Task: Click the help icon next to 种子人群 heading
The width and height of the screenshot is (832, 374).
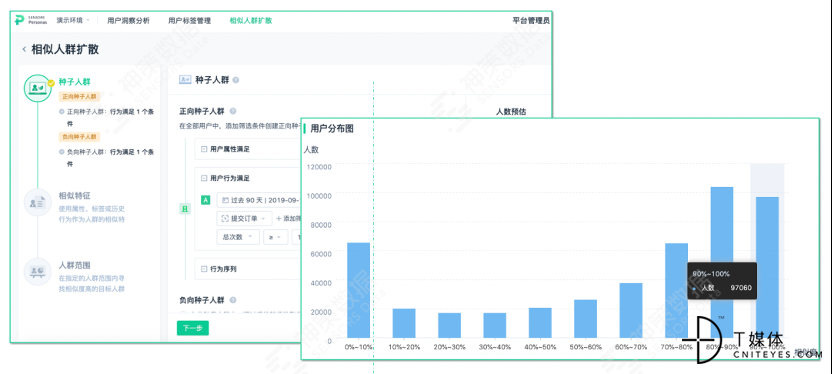Action: point(236,80)
